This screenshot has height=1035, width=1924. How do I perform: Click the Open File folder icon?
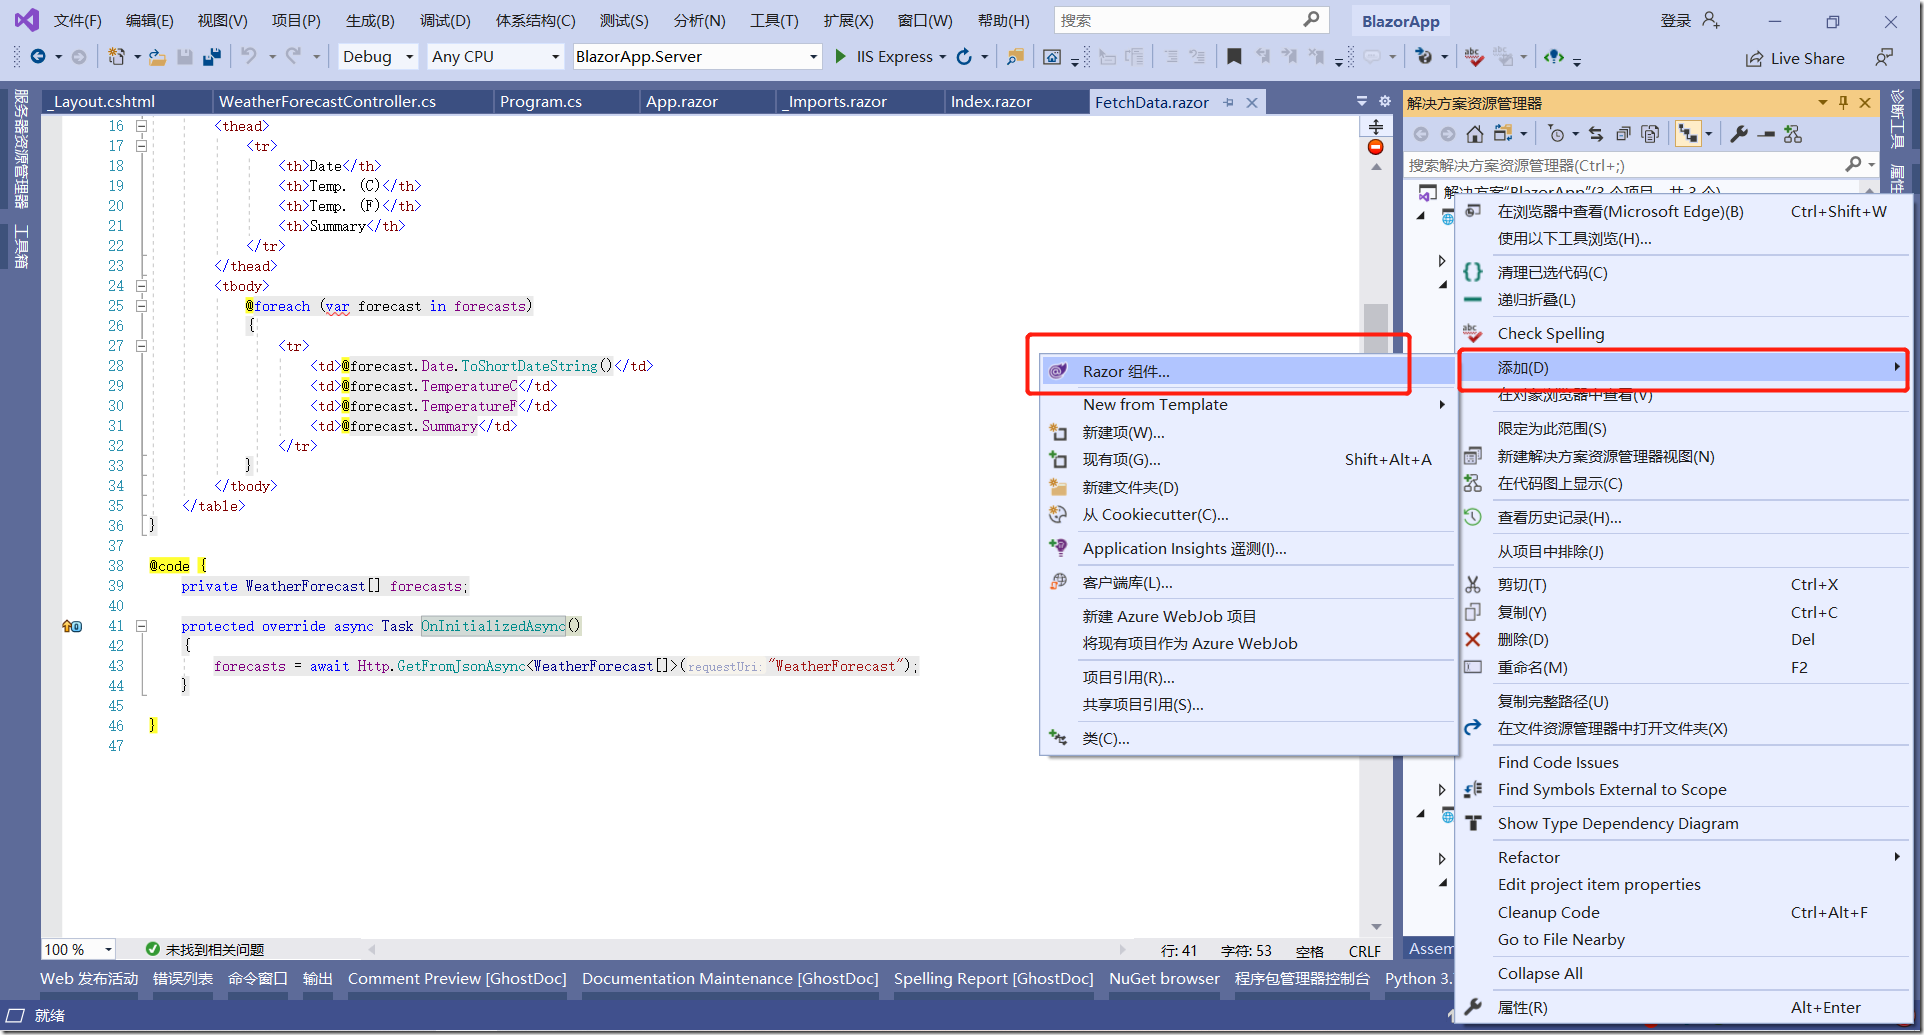coord(157,57)
